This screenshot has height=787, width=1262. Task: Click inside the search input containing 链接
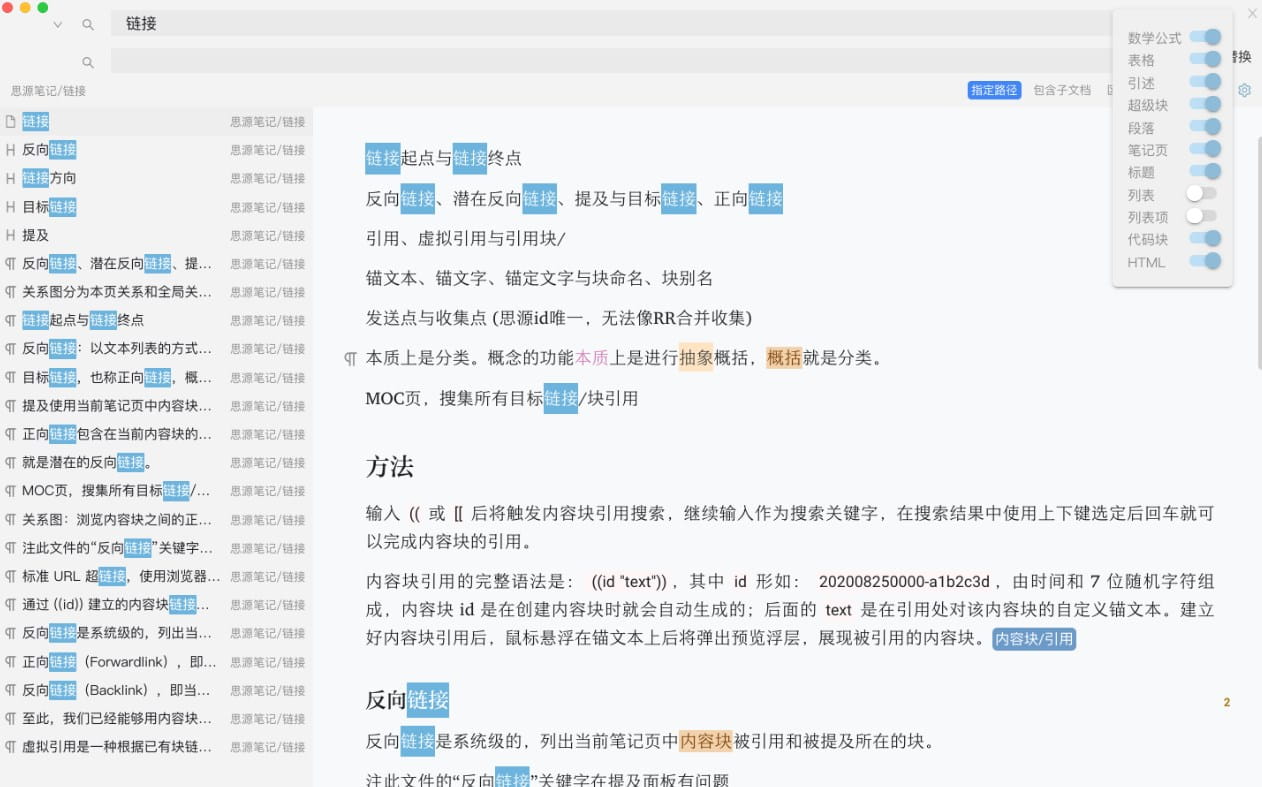(300, 23)
